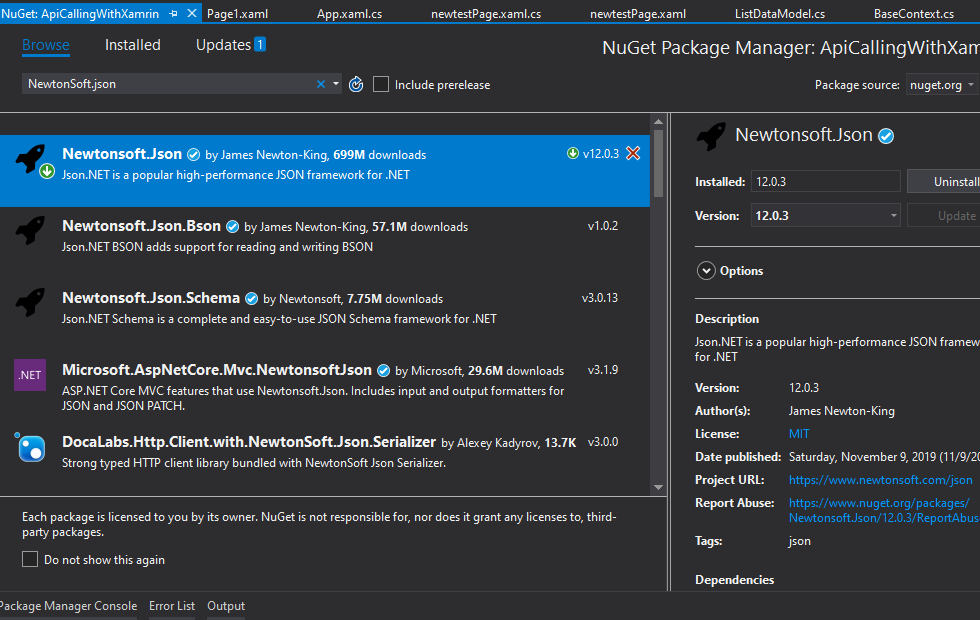This screenshot has height=620, width=980.
Task: Click verified badge next to Microsoft.AspNetCore.Mvc.NewtonsoftJson
Action: pyautogui.click(x=384, y=371)
